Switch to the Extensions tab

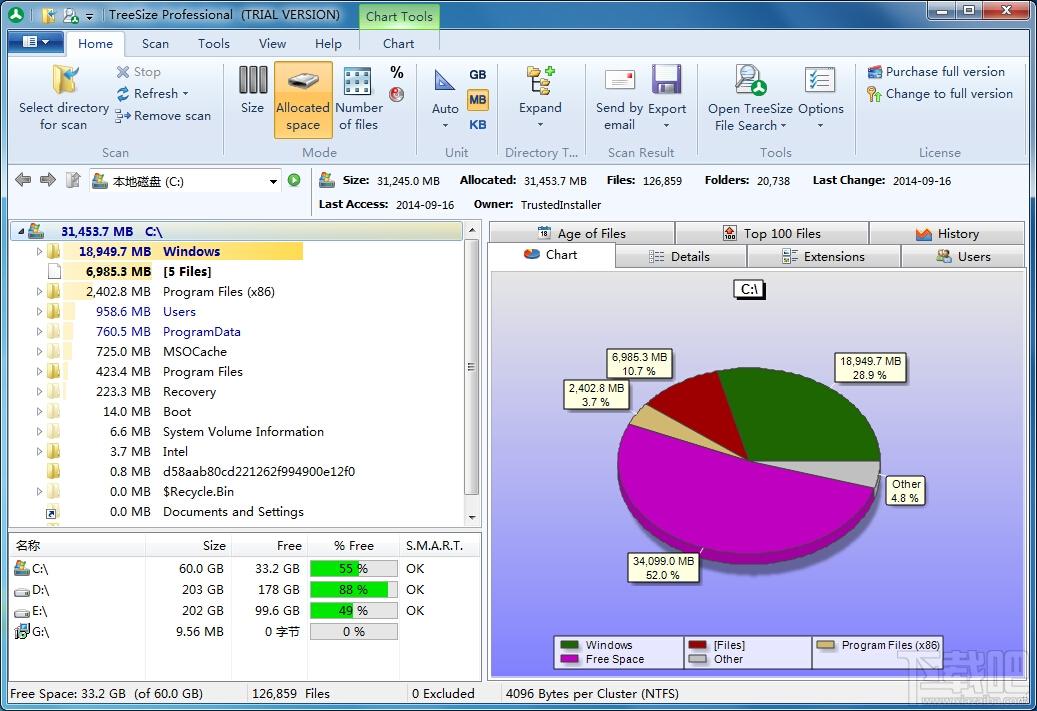click(x=823, y=257)
